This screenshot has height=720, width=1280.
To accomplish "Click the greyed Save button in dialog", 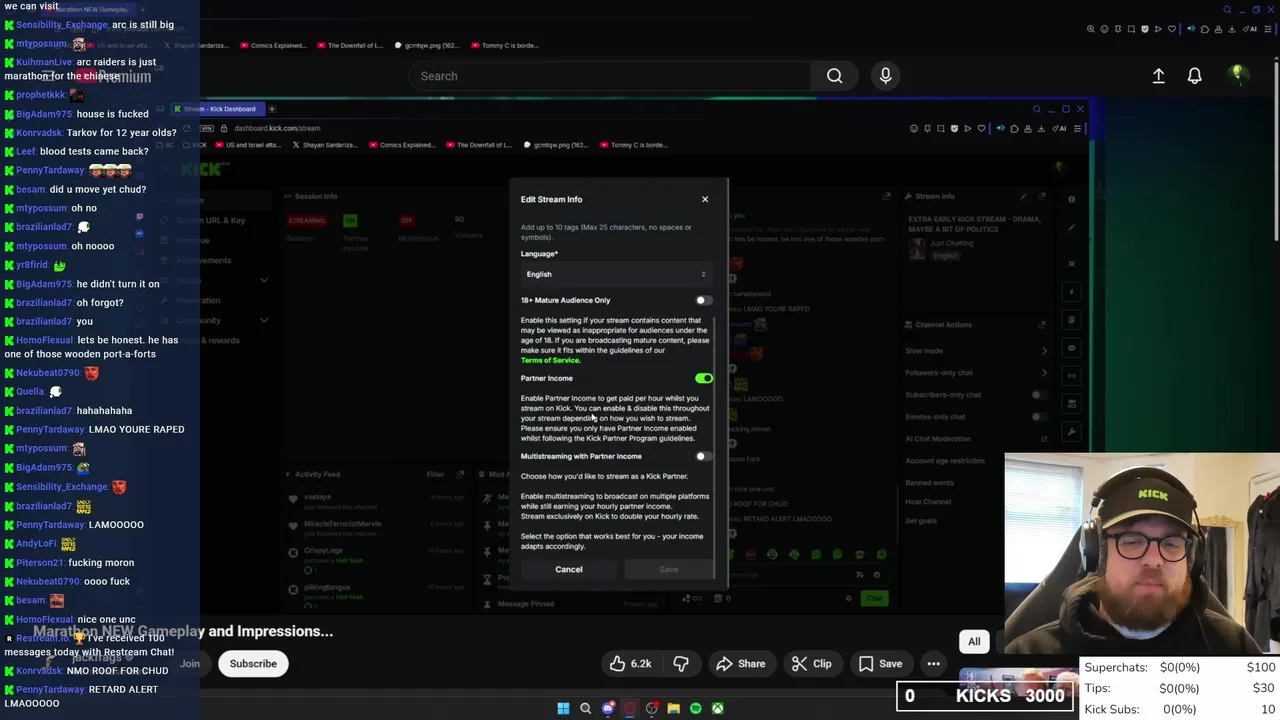I will pos(669,569).
